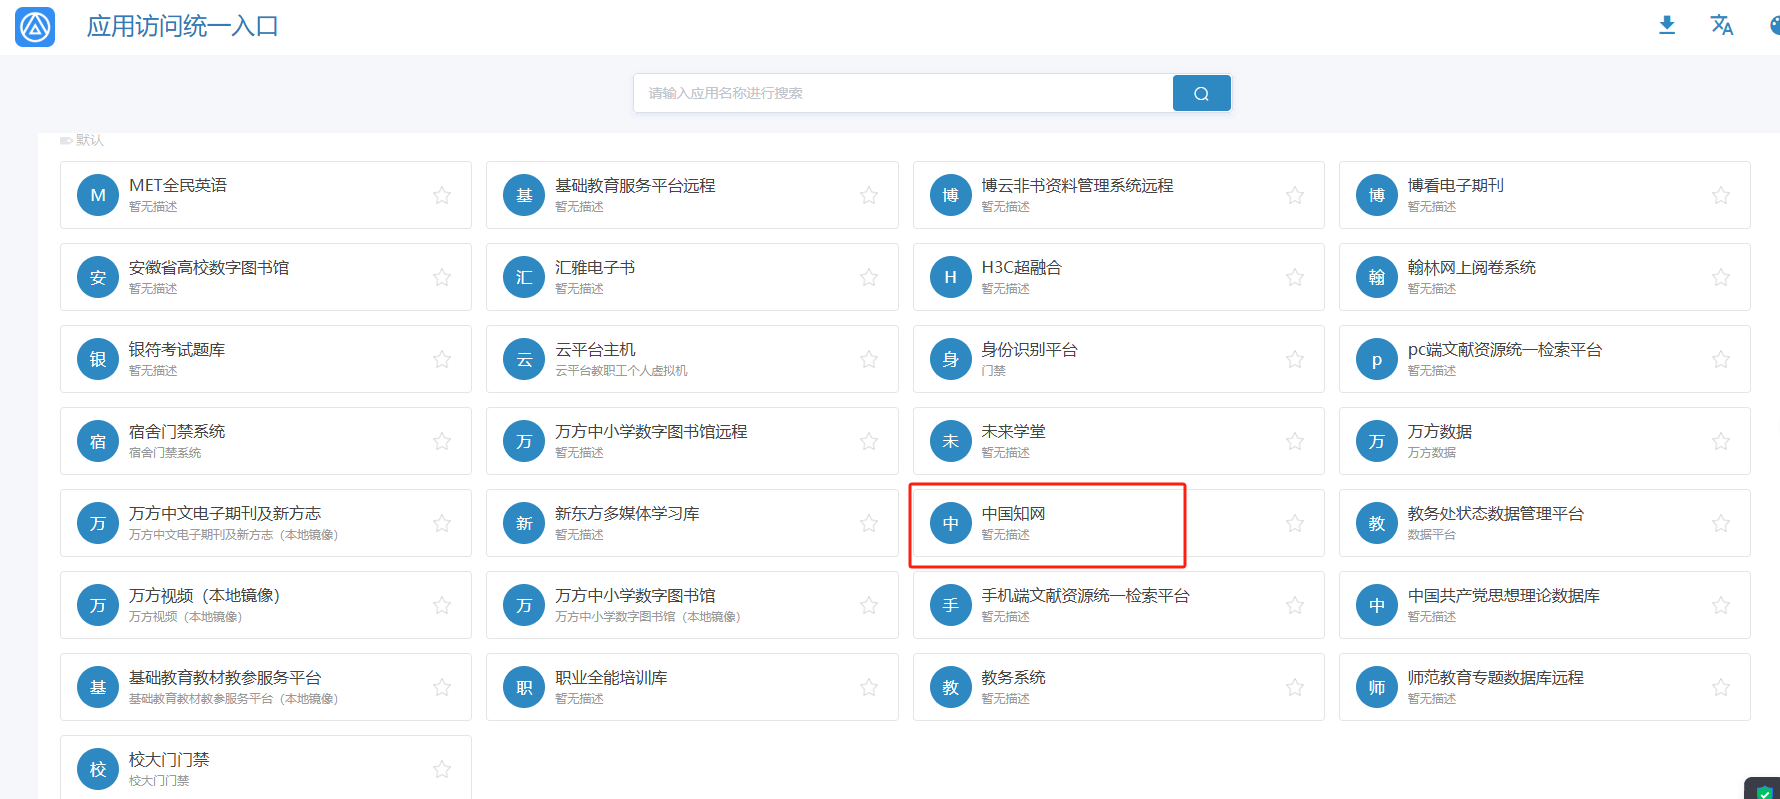Open the 未来学堂 application card
This screenshot has width=1780, height=799.
(x=1013, y=432)
